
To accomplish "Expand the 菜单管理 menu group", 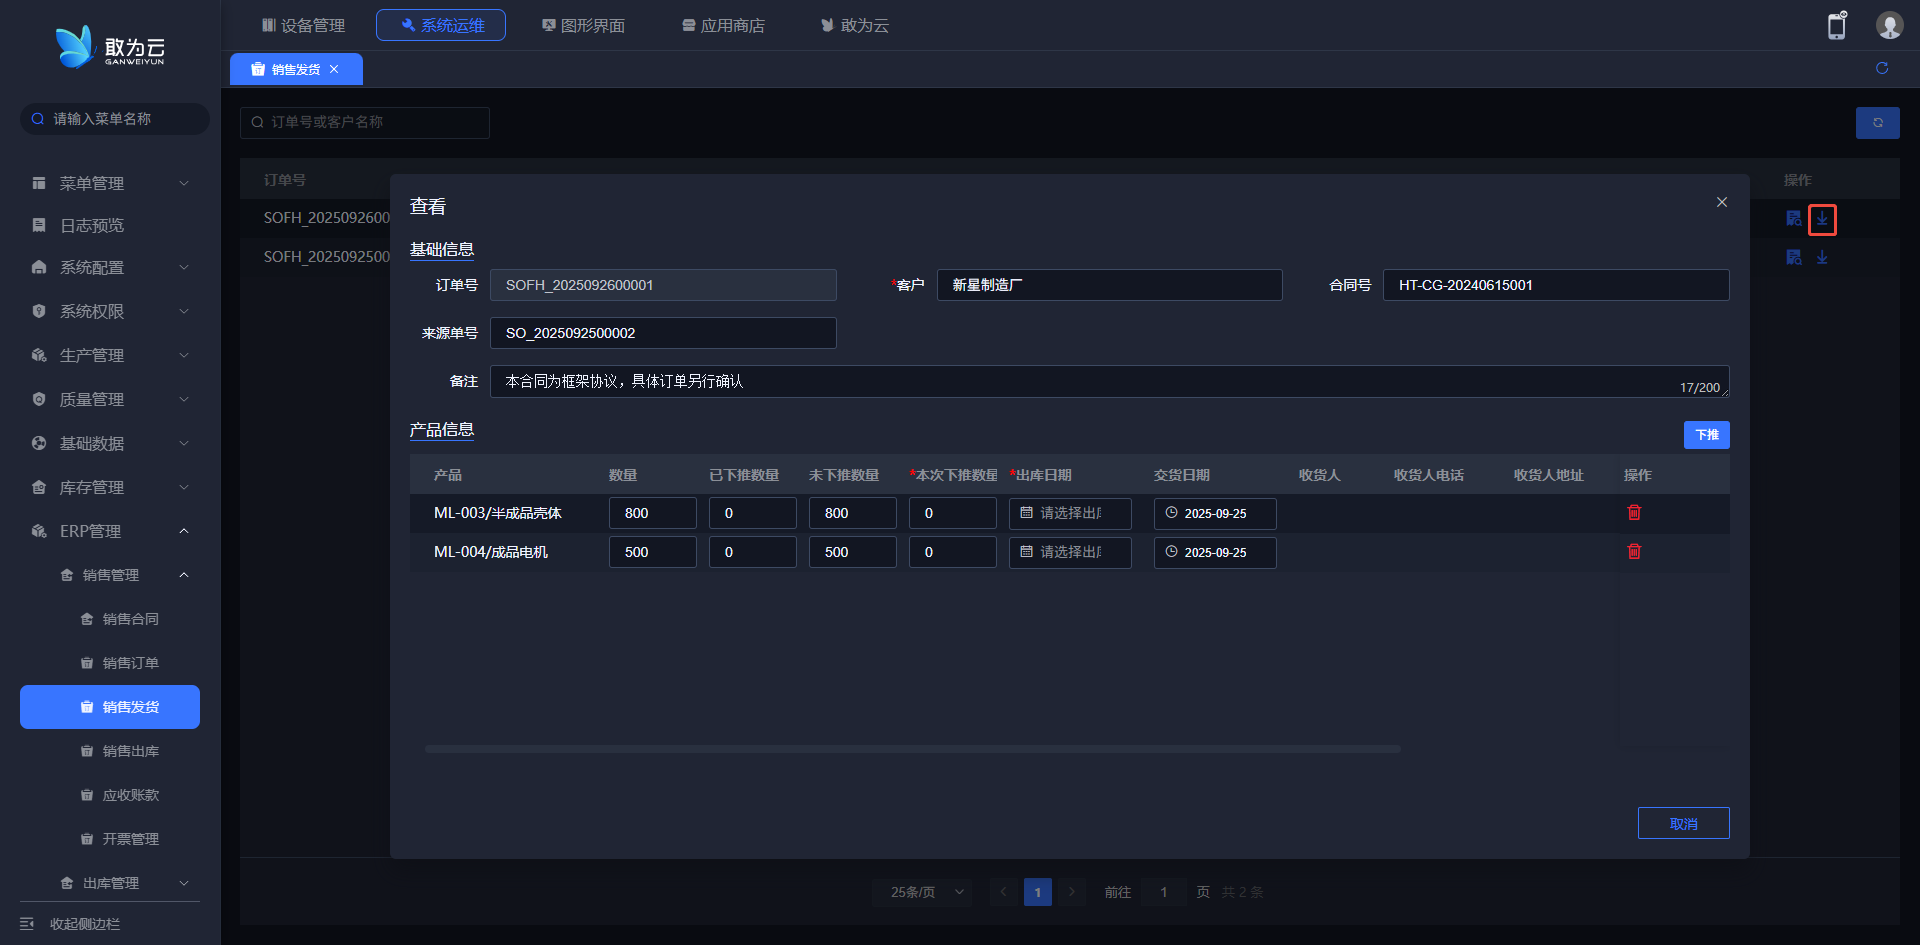I will tap(110, 183).
